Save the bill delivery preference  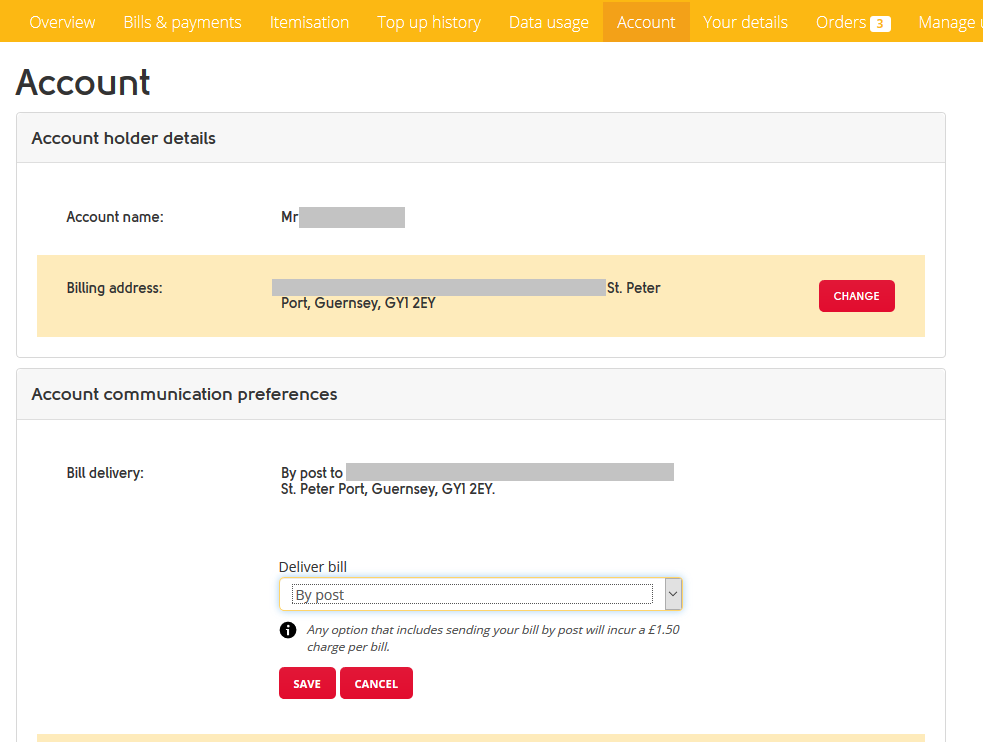307,684
